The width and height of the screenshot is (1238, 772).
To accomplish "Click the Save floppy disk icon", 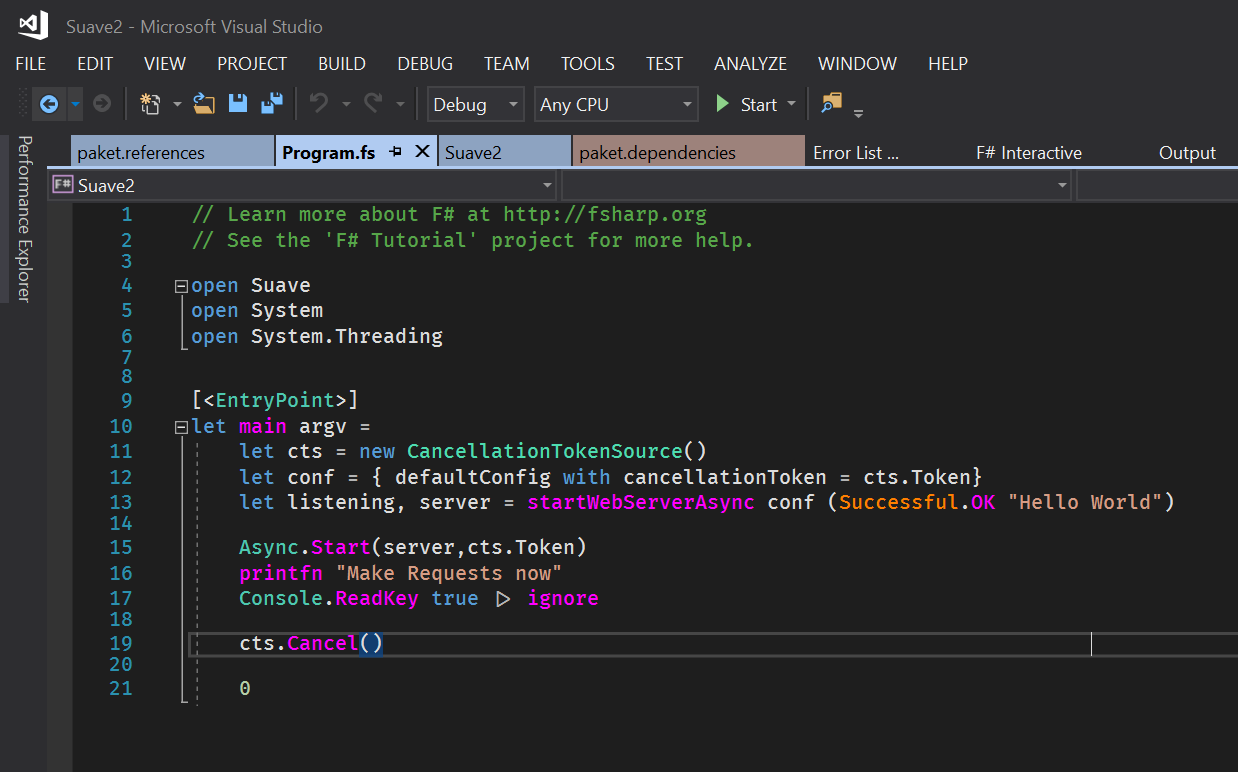I will (238, 104).
